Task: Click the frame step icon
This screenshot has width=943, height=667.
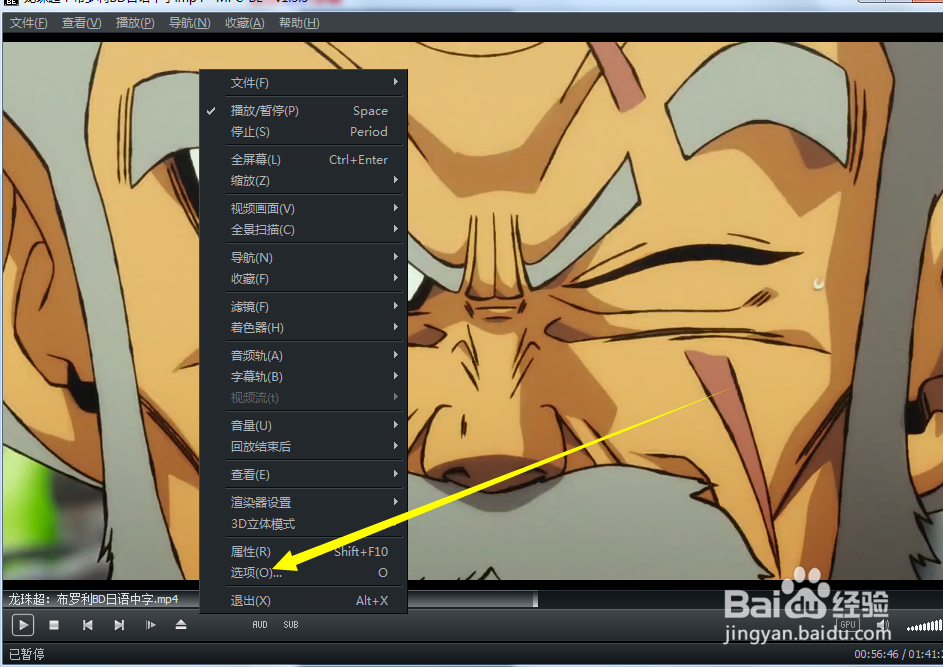Action: click(150, 625)
